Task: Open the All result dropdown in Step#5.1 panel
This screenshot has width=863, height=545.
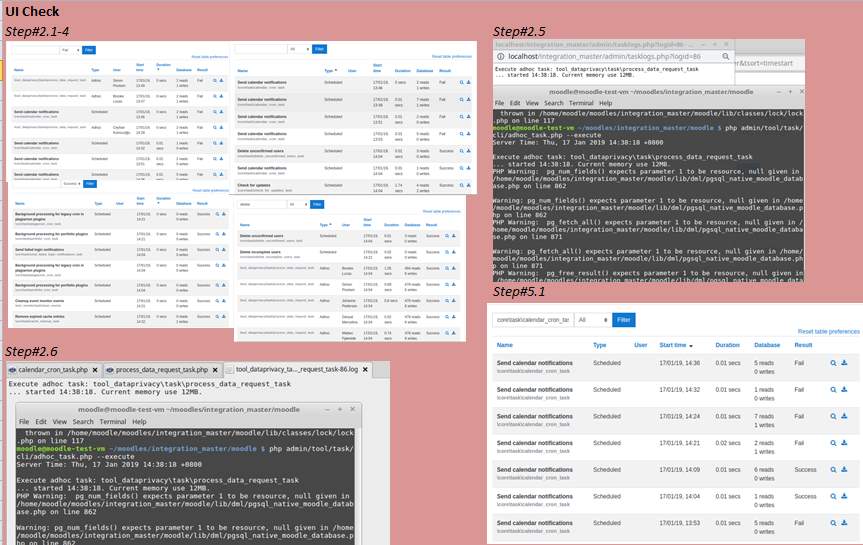Action: (x=593, y=320)
